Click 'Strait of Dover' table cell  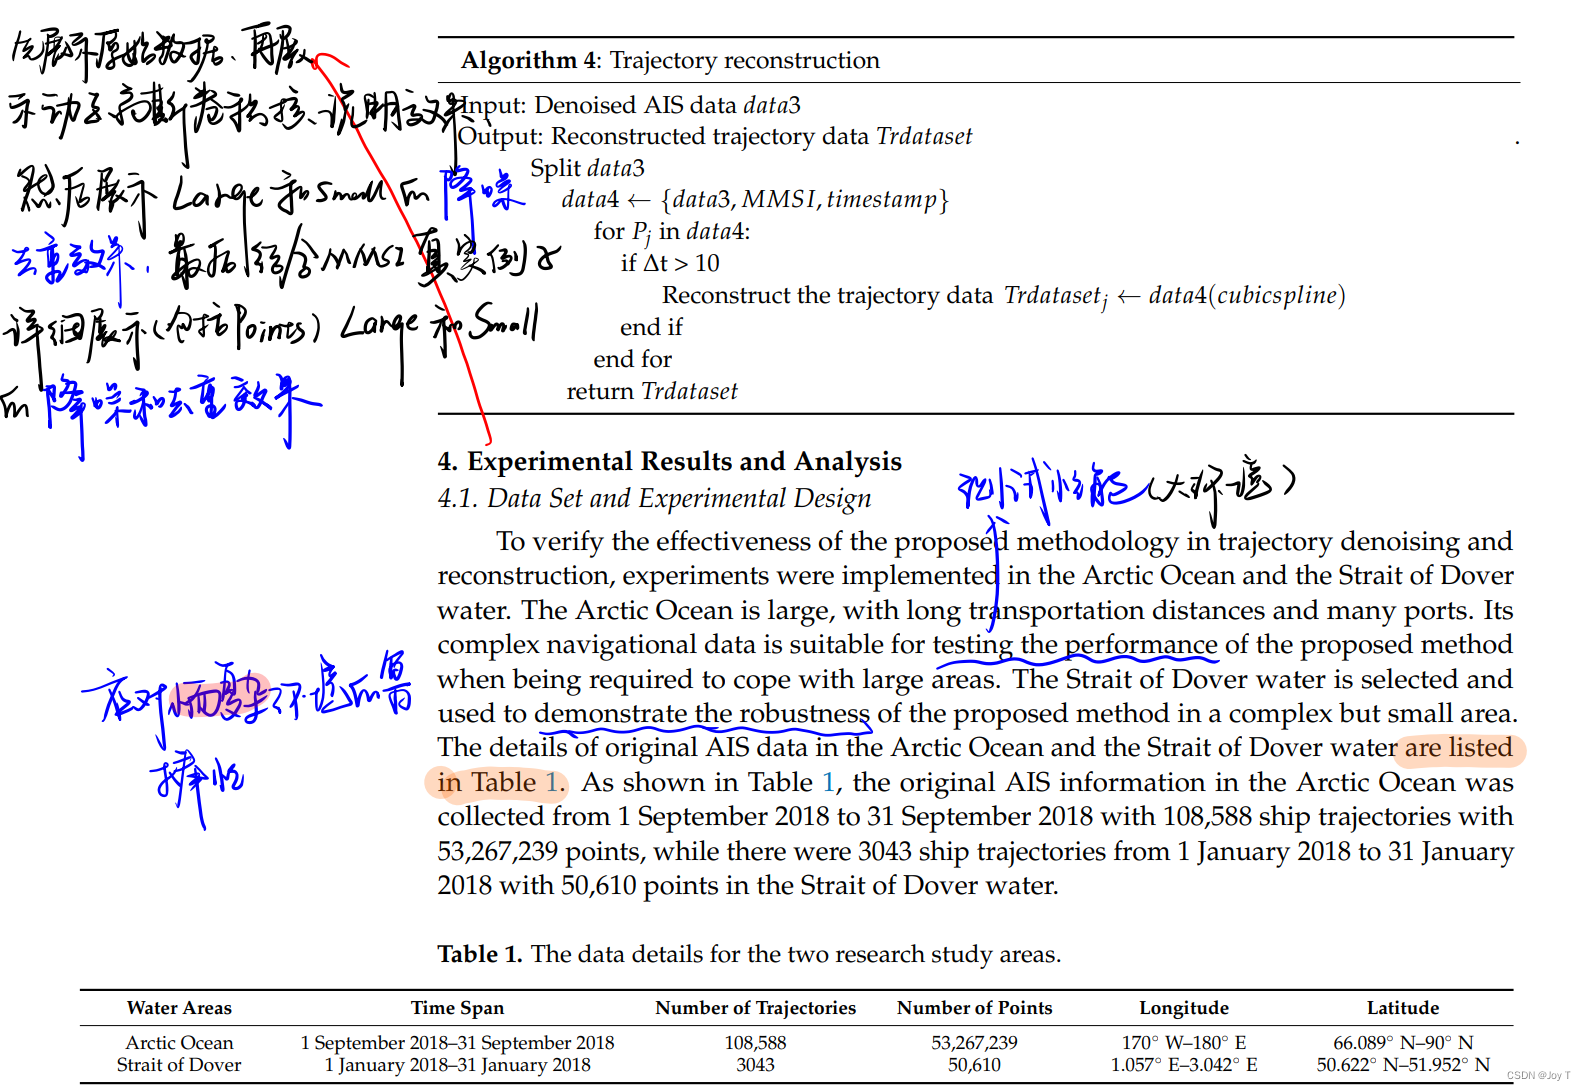tap(179, 1065)
